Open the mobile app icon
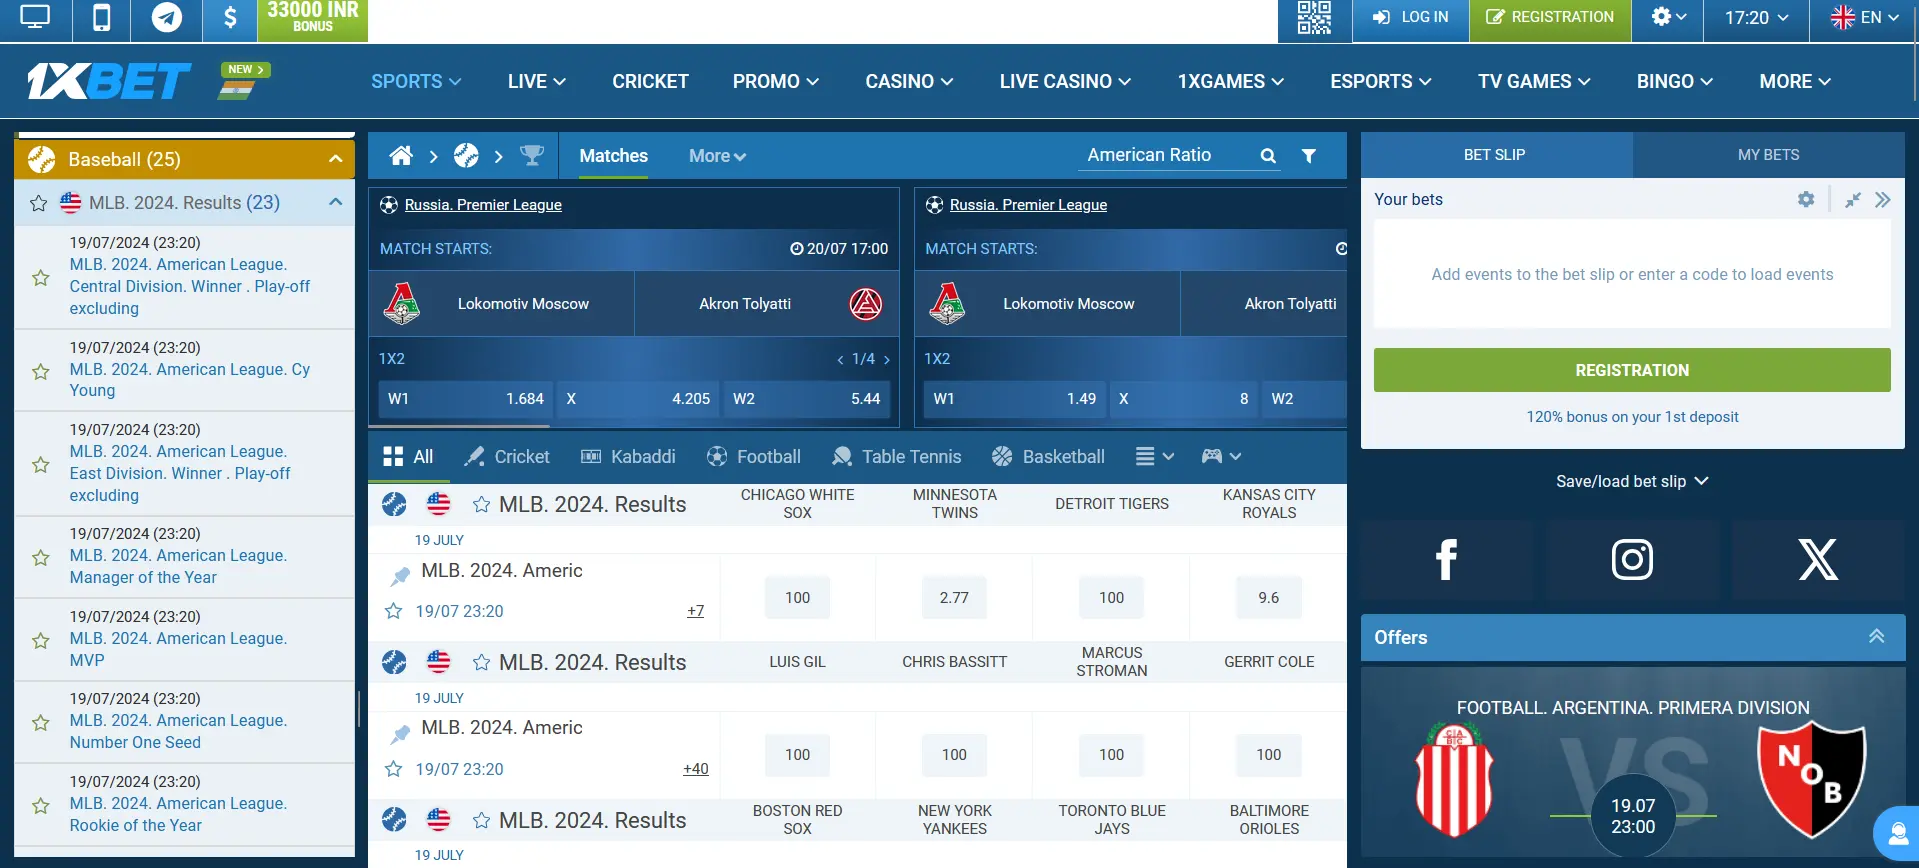Viewport: 1919px width, 868px height. click(x=101, y=17)
